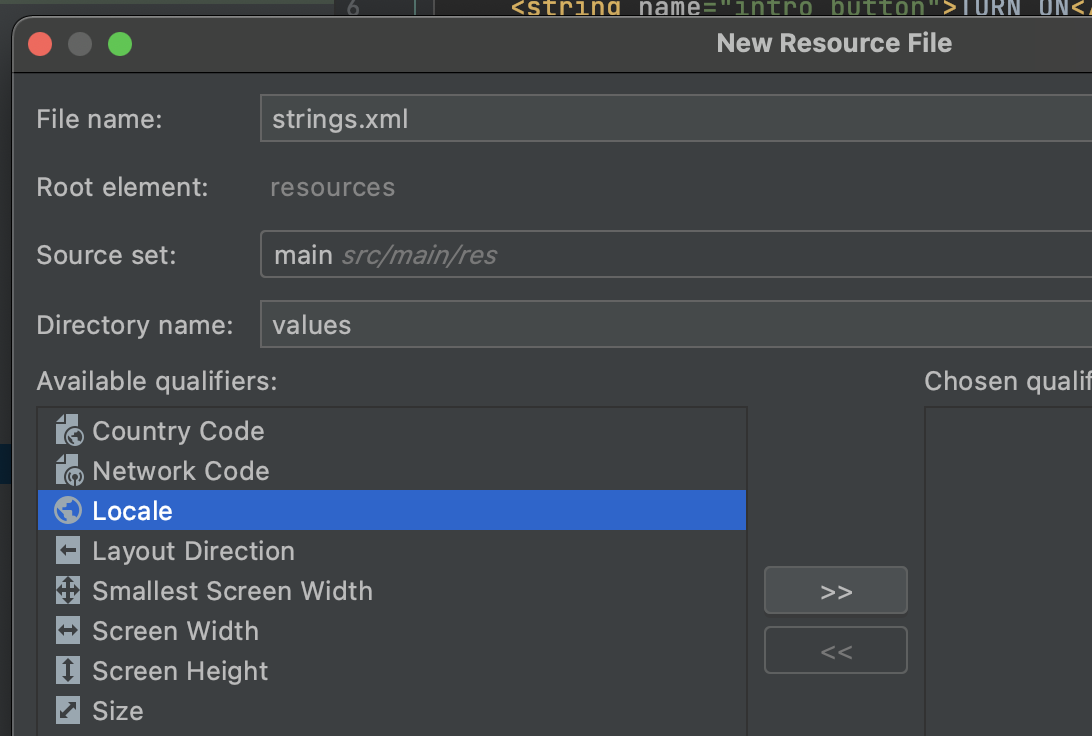The width and height of the screenshot is (1092, 736).
Task: Select the Network Code qualifier icon
Action: (x=69, y=471)
